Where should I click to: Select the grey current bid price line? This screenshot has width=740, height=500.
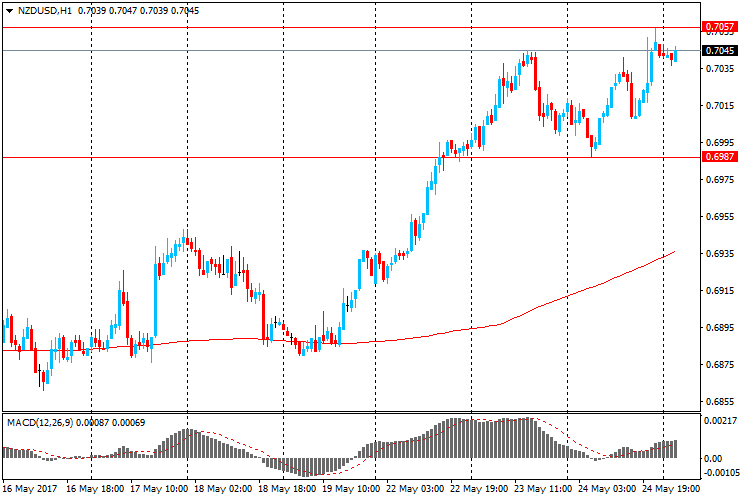click(x=352, y=50)
